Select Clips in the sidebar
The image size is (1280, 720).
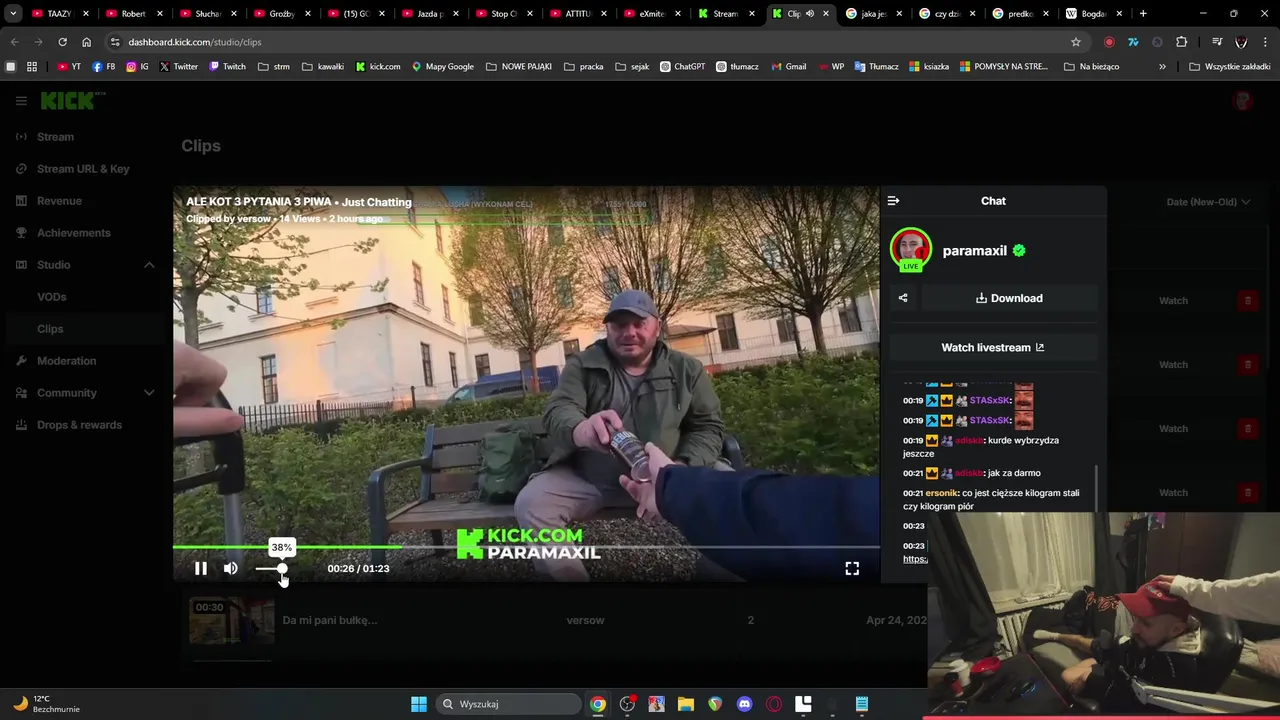point(50,329)
